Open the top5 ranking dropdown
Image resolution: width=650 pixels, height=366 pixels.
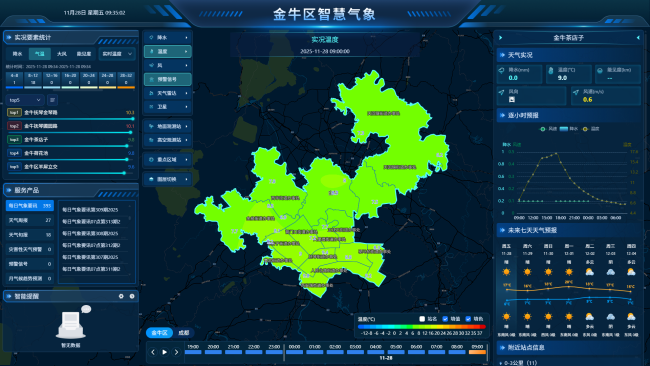(x=25, y=100)
